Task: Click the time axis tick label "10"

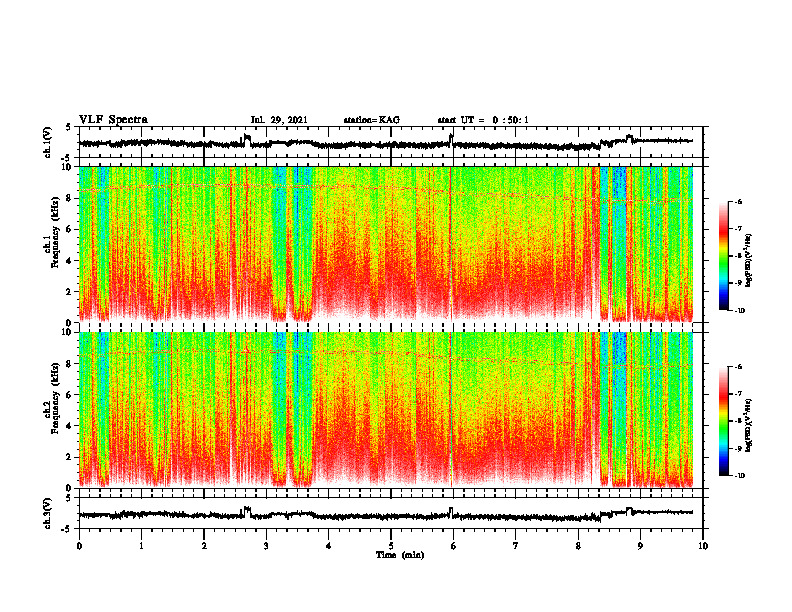Action: pos(703,546)
